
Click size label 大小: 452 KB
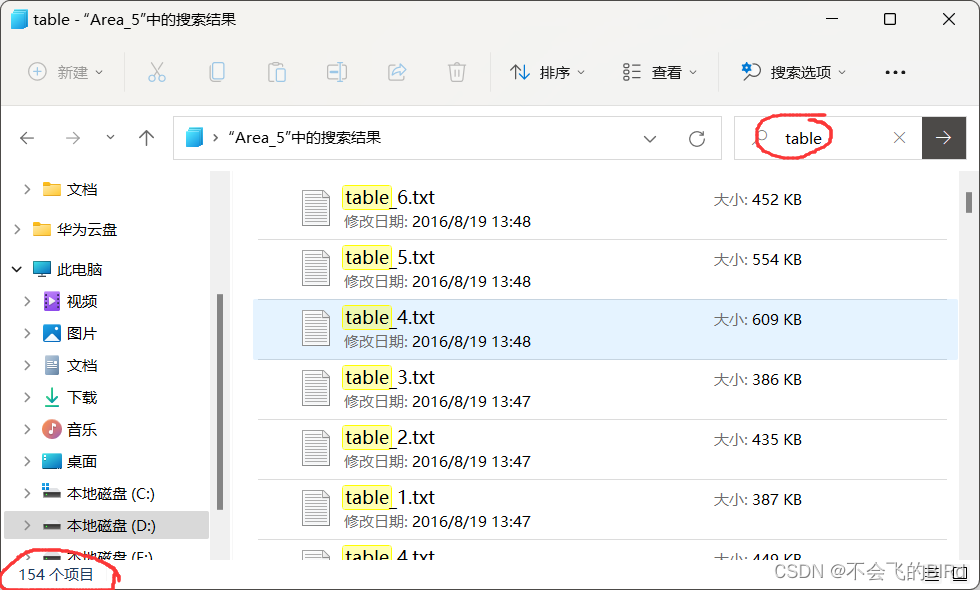[758, 200]
